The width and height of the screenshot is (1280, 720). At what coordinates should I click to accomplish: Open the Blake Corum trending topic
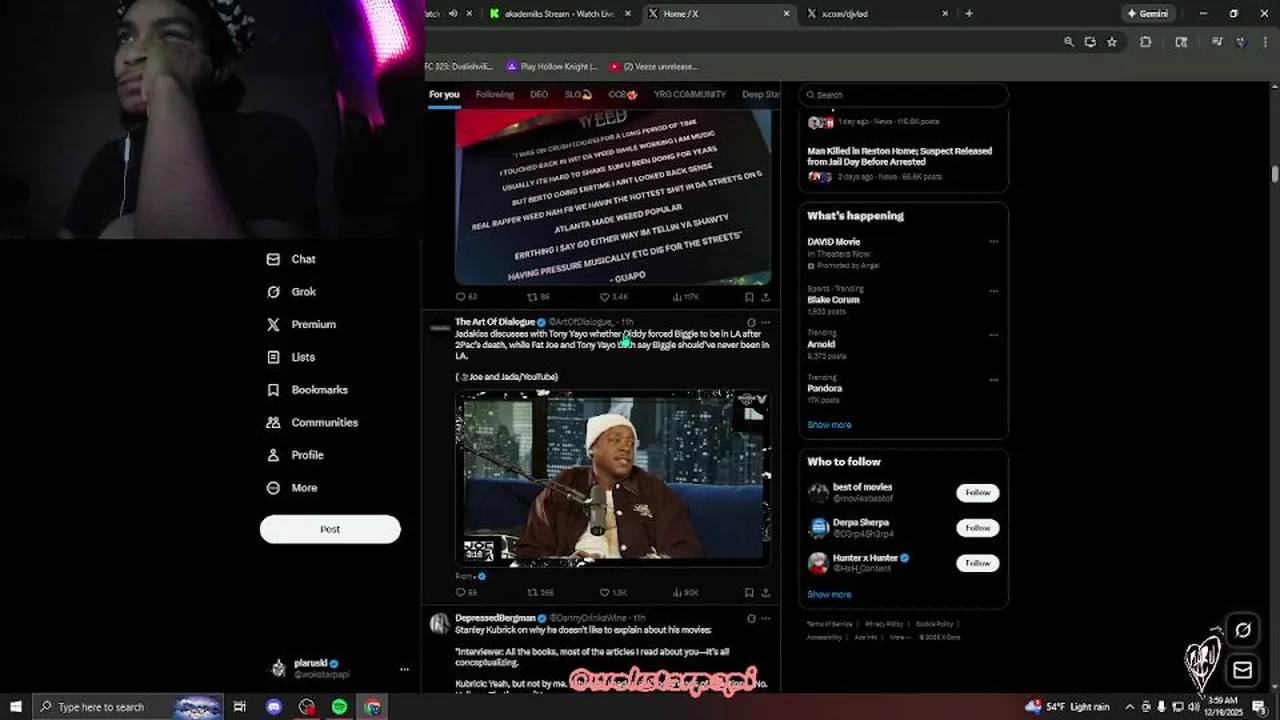pyautogui.click(x=833, y=300)
